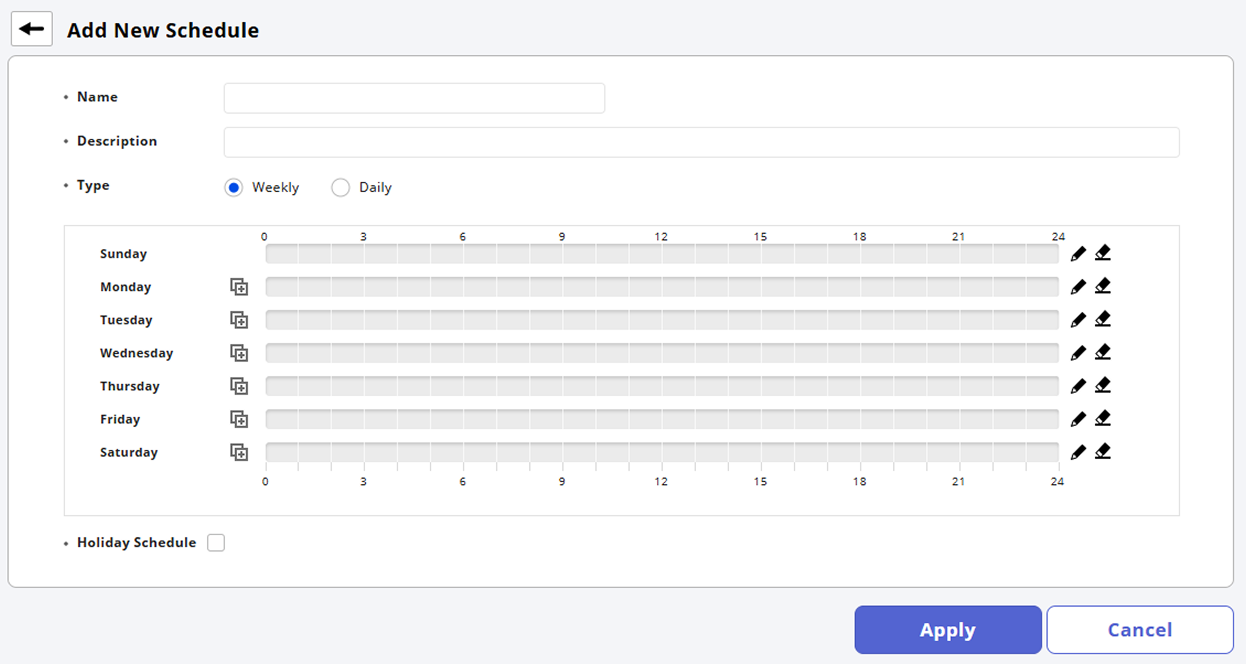
Task: Click the Friday timeline bar at hour 9
Action: pyautogui.click(x=563, y=419)
